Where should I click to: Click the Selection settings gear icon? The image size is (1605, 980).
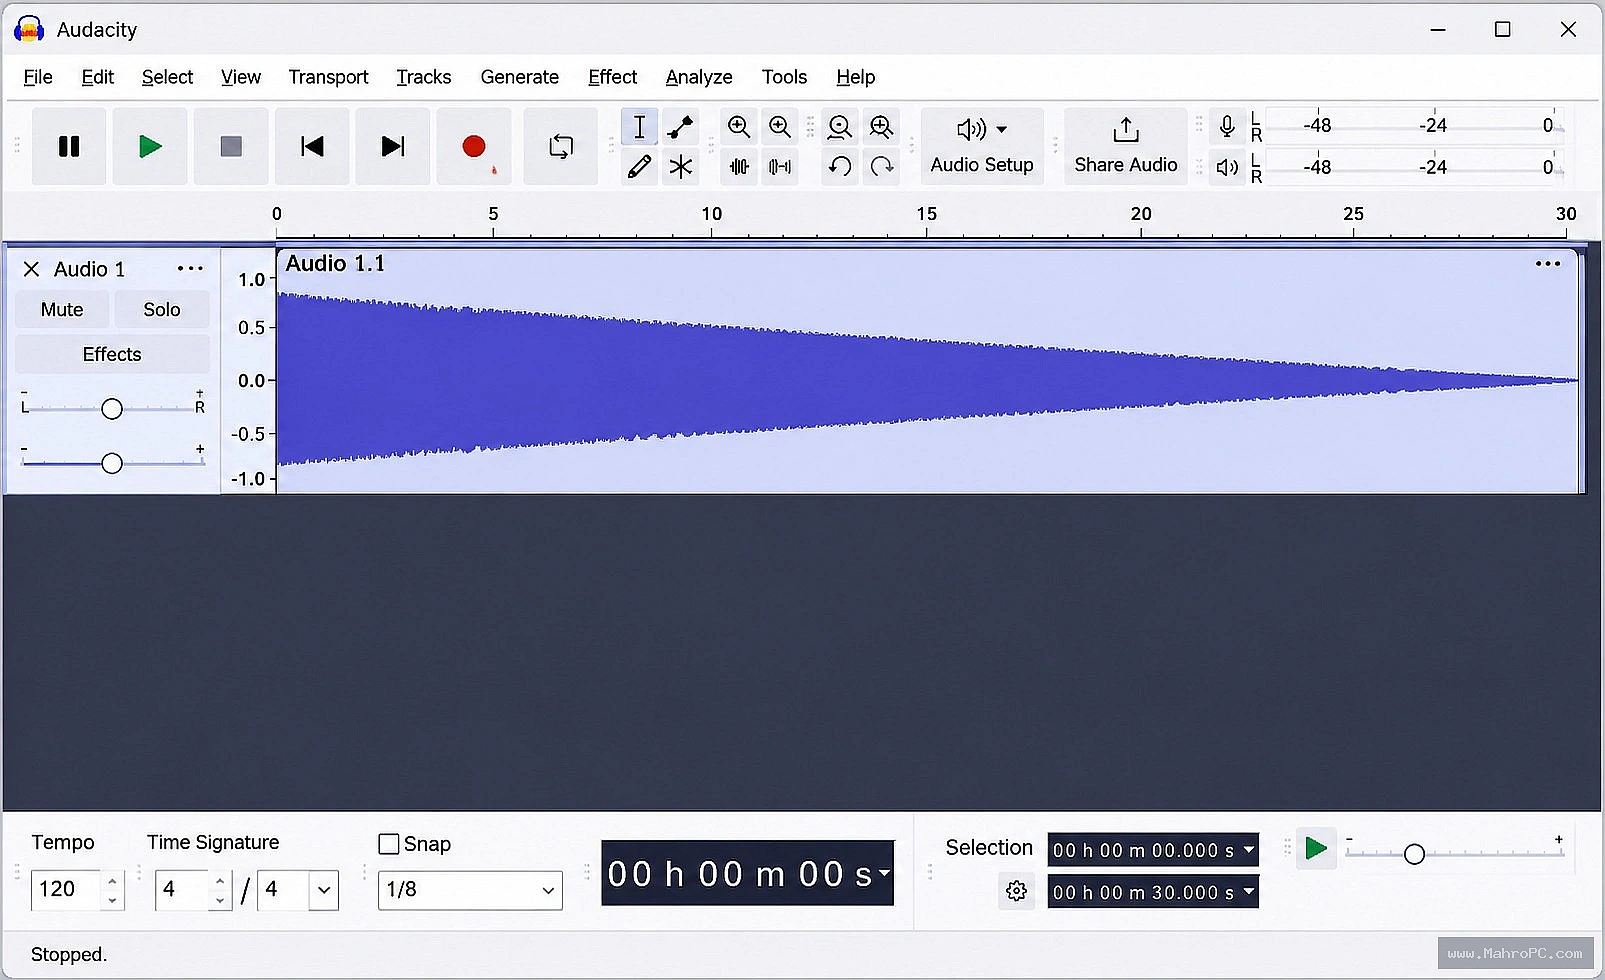click(1016, 891)
